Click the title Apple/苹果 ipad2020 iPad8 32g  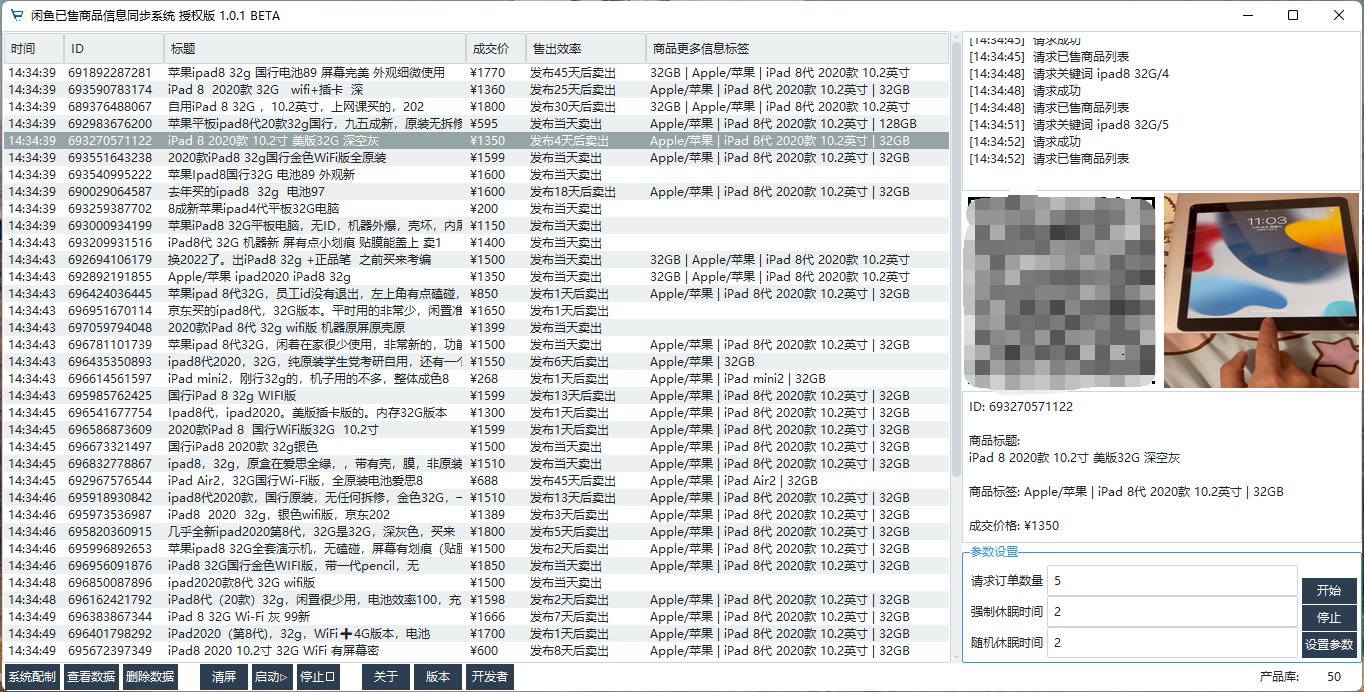point(259,276)
